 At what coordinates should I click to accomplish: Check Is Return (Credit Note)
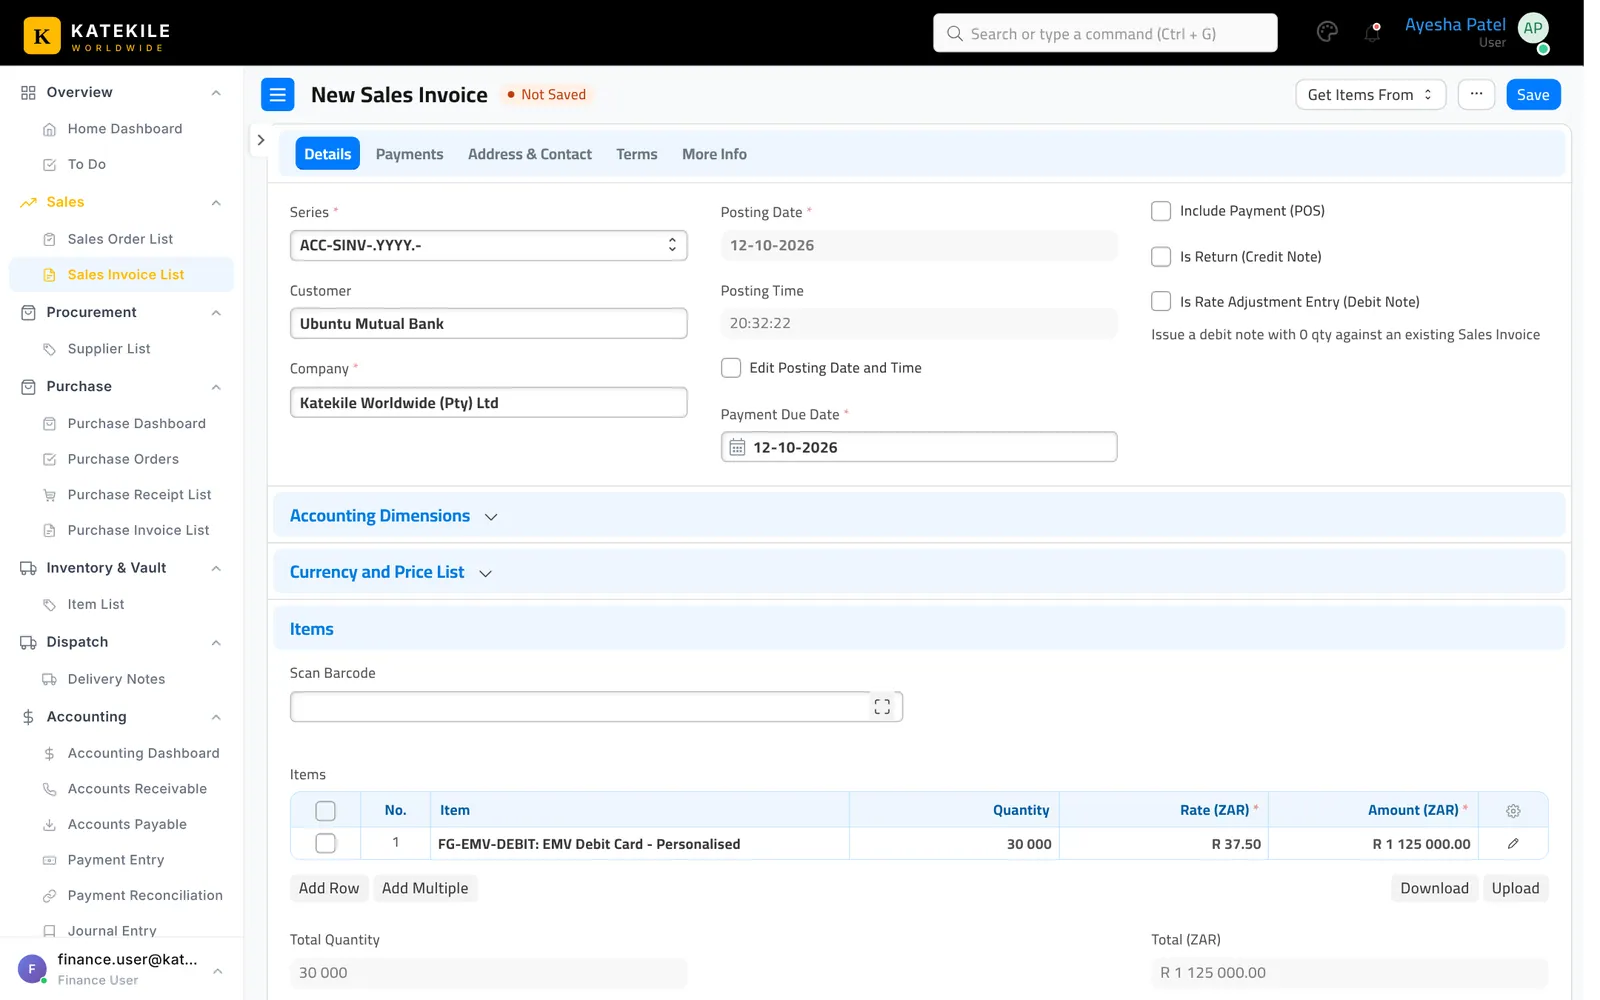tap(1161, 257)
